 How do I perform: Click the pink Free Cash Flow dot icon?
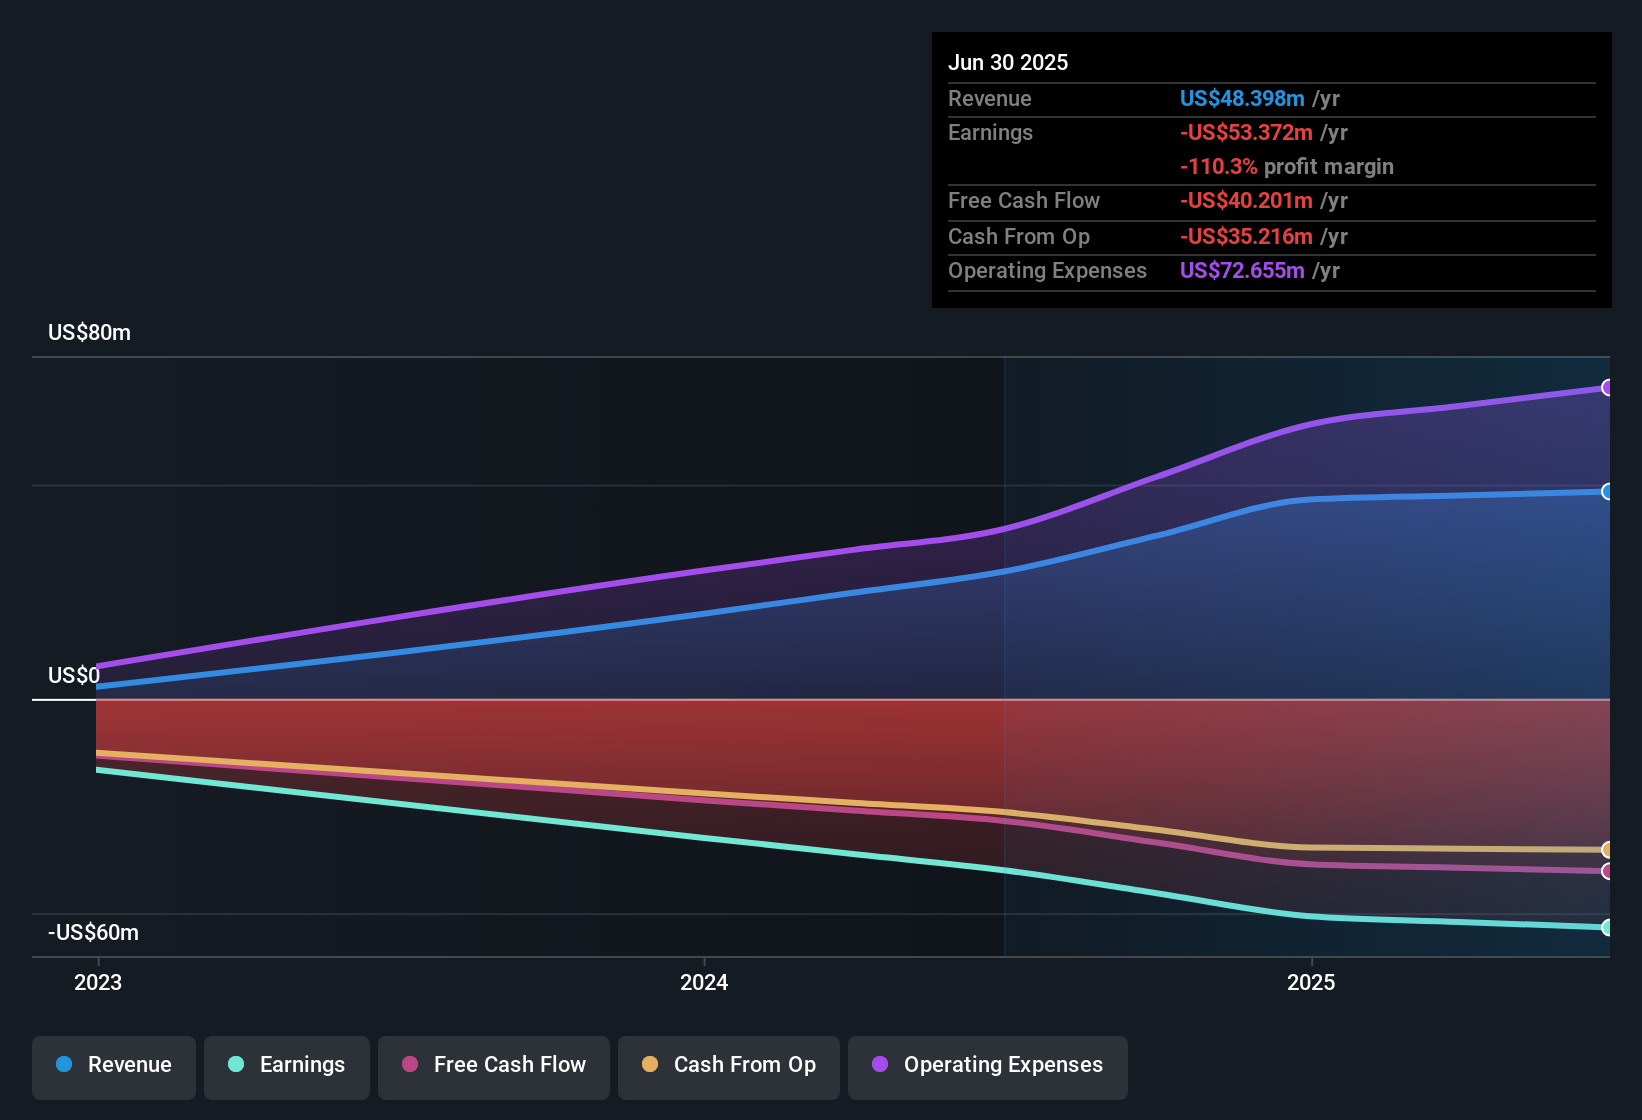(x=409, y=1066)
